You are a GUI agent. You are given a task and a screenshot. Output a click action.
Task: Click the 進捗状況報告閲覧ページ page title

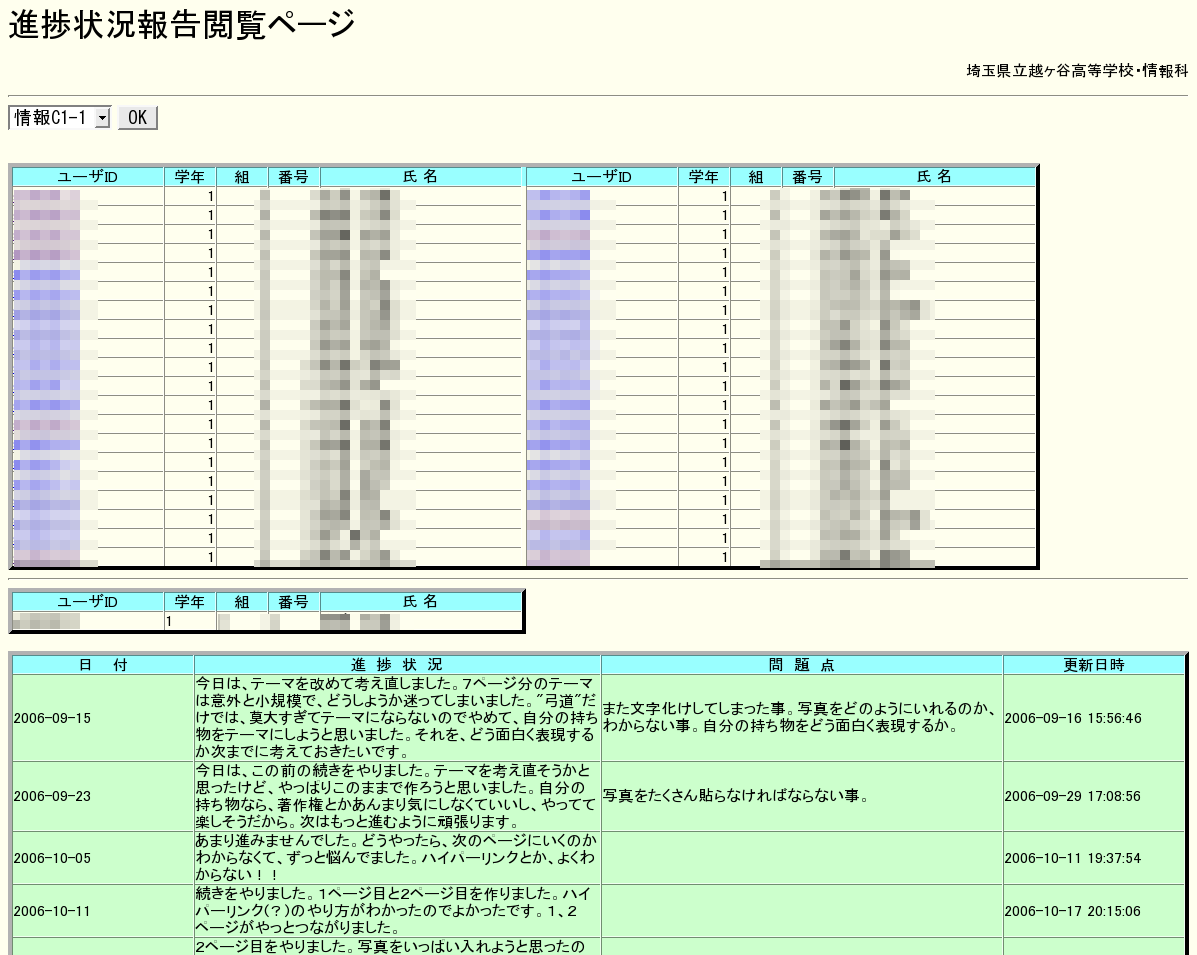[x=182, y=25]
